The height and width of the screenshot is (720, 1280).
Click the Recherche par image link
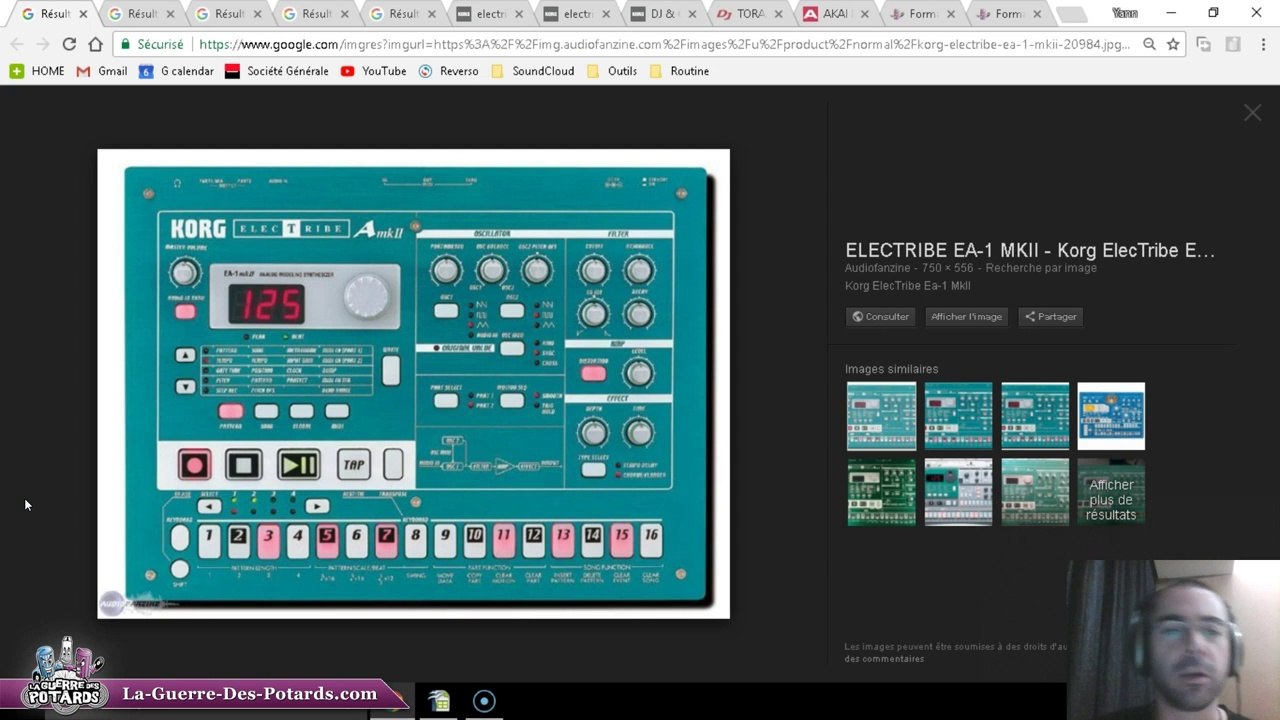[x=1041, y=268]
